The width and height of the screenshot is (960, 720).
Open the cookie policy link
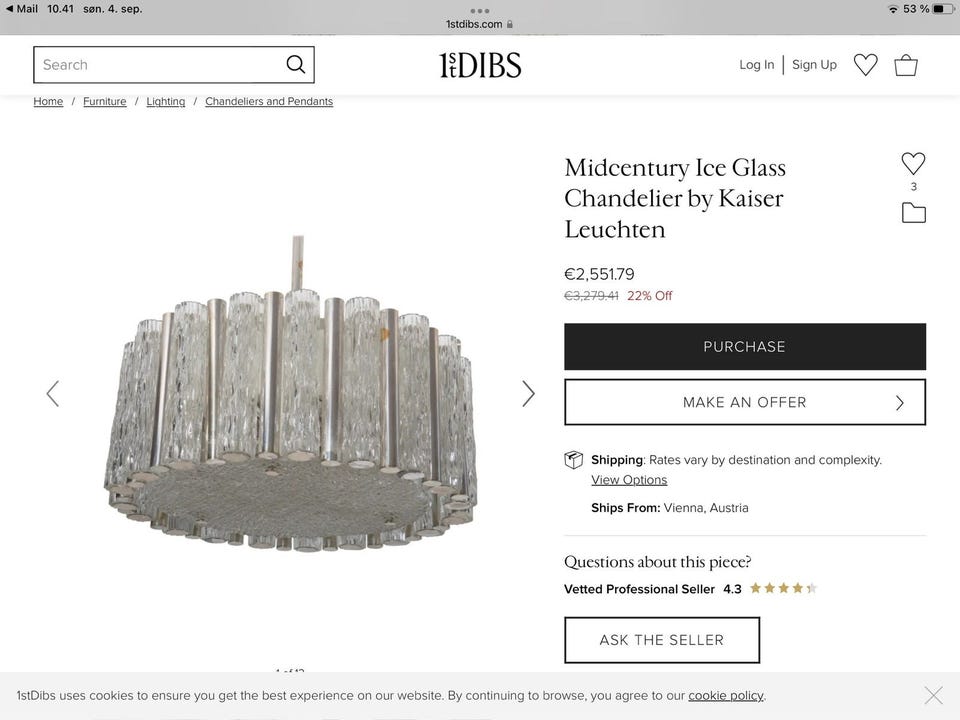[726, 695]
